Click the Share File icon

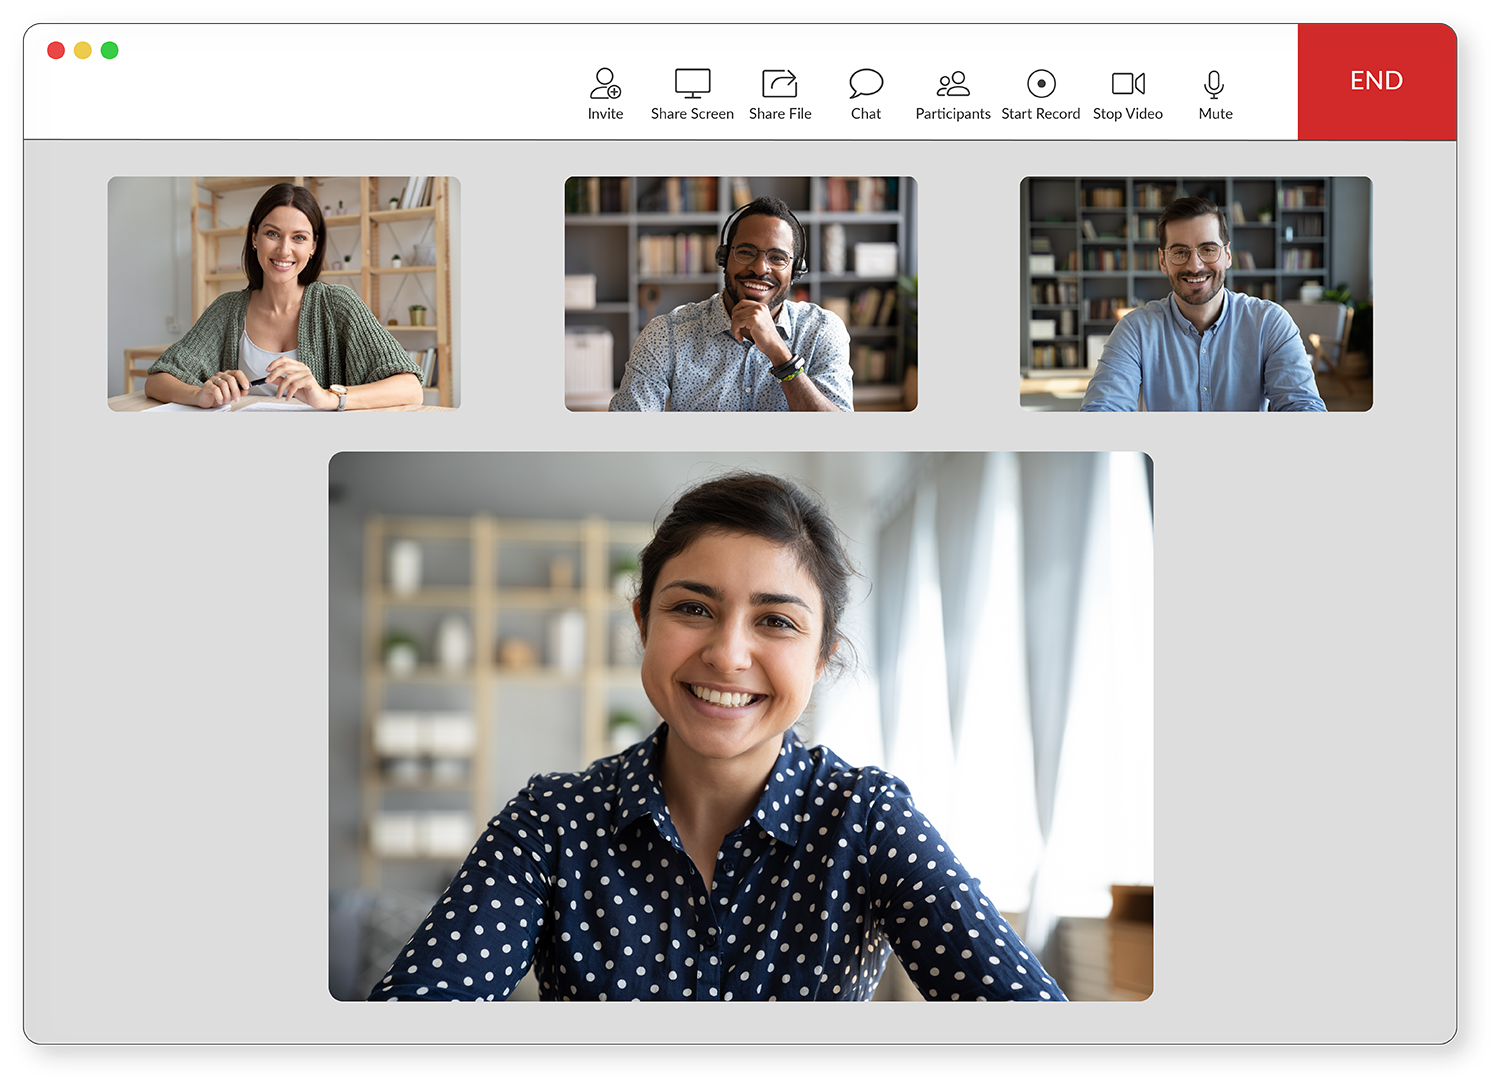(x=780, y=83)
